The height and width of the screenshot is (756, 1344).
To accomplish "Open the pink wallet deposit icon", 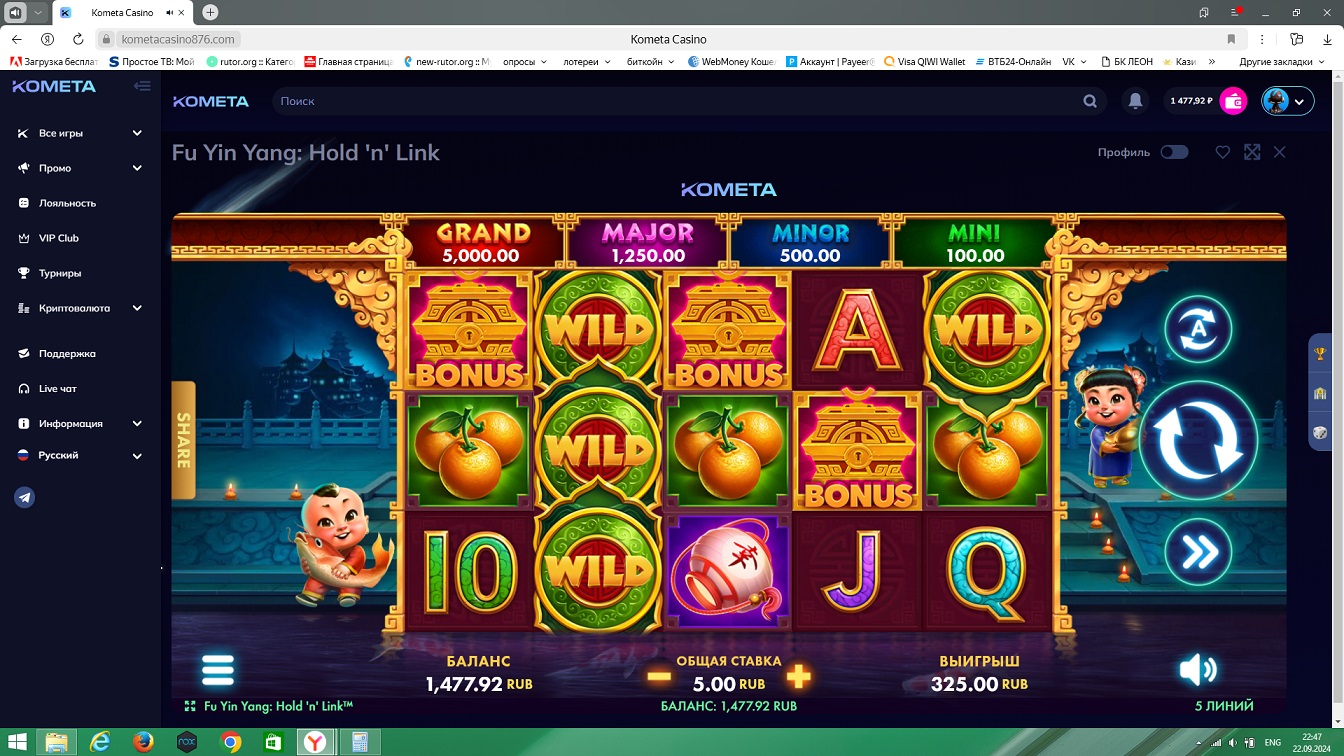I will pyautogui.click(x=1234, y=101).
